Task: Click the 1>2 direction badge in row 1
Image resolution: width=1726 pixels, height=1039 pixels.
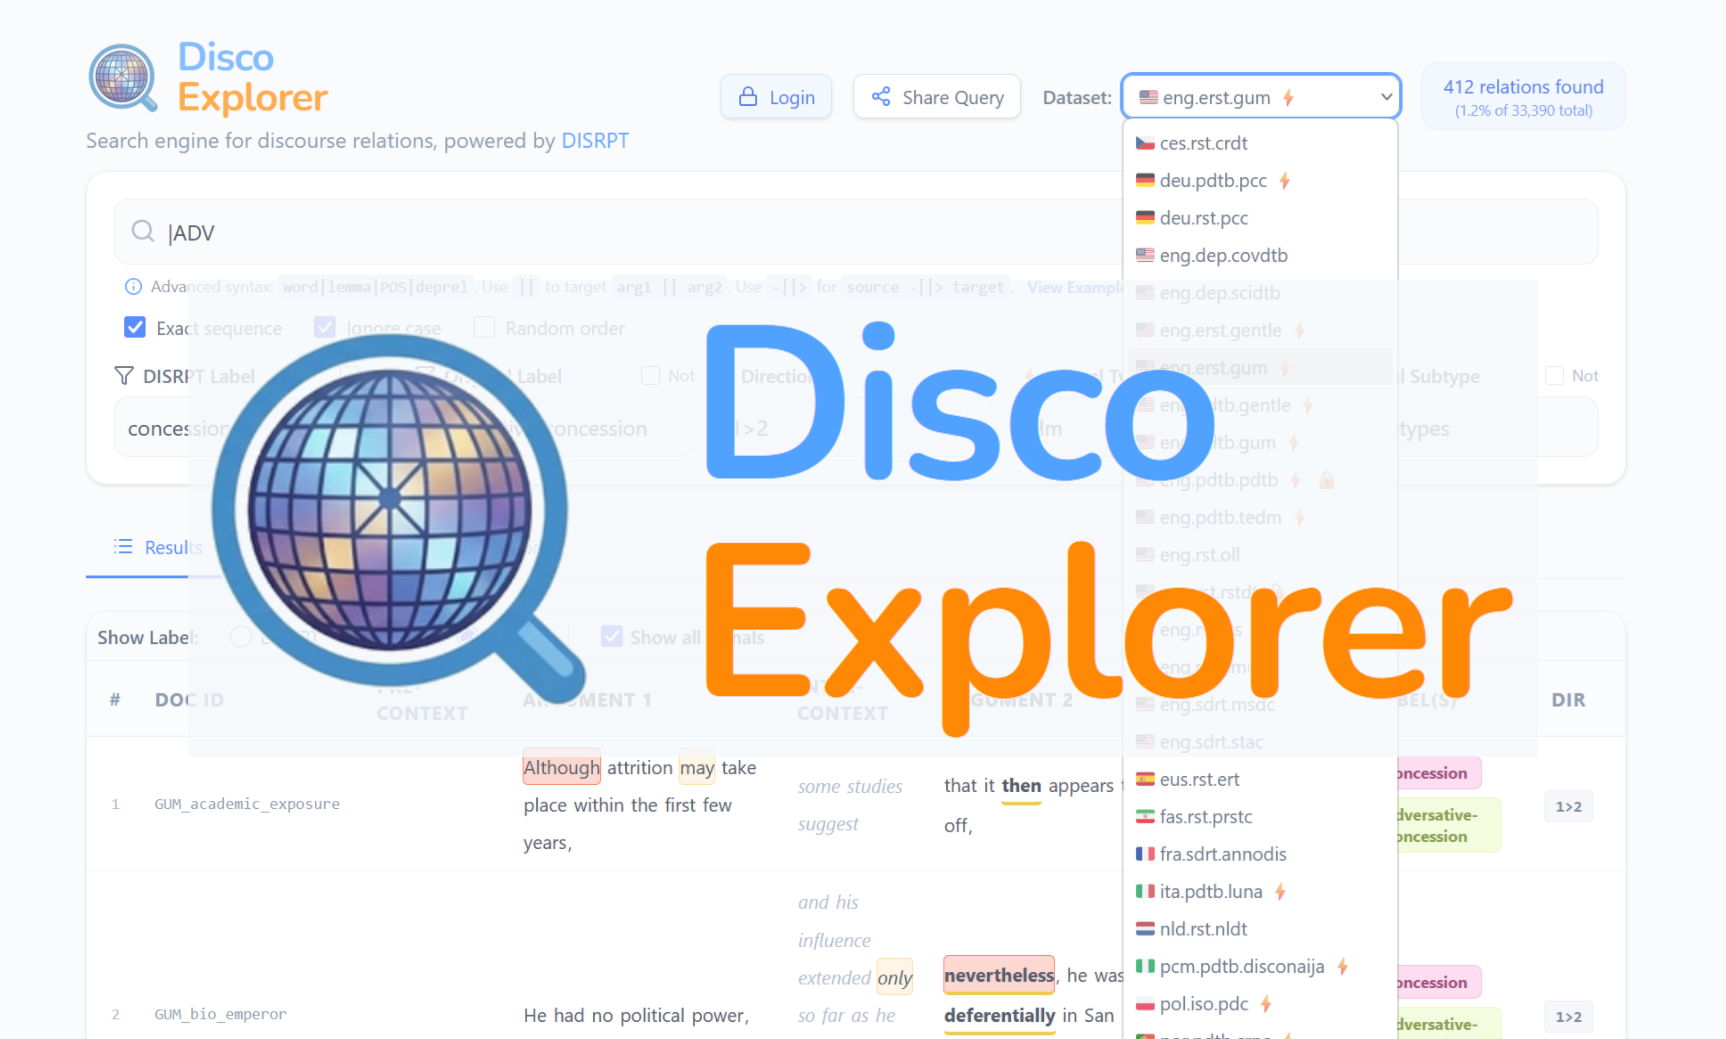Action: pos(1569,807)
